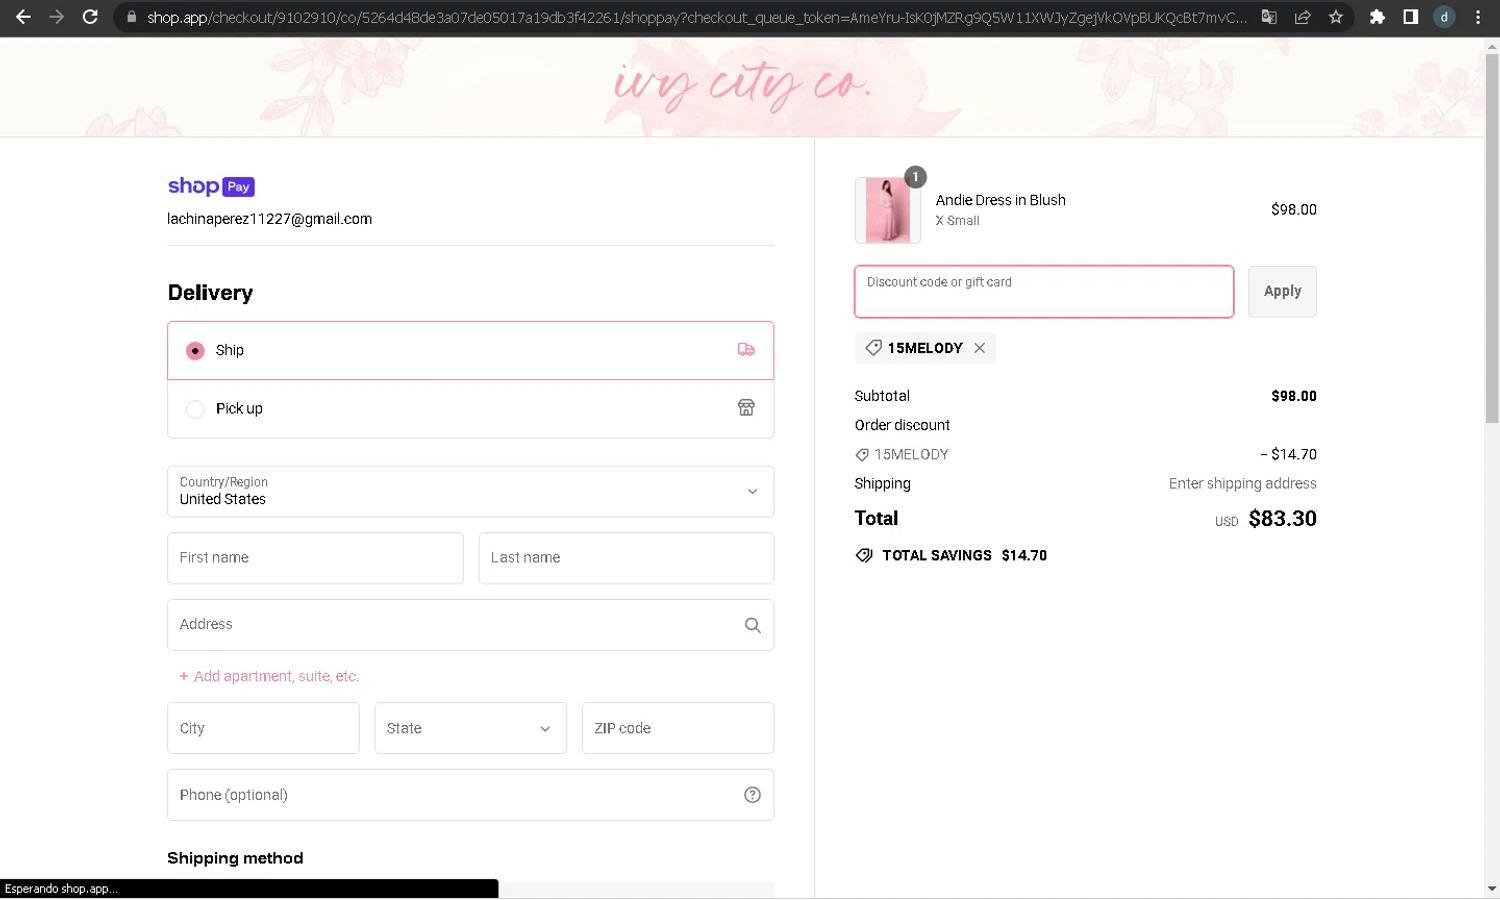The height and width of the screenshot is (900, 1500).
Task: Click the share page icon in address bar
Action: tap(1302, 17)
